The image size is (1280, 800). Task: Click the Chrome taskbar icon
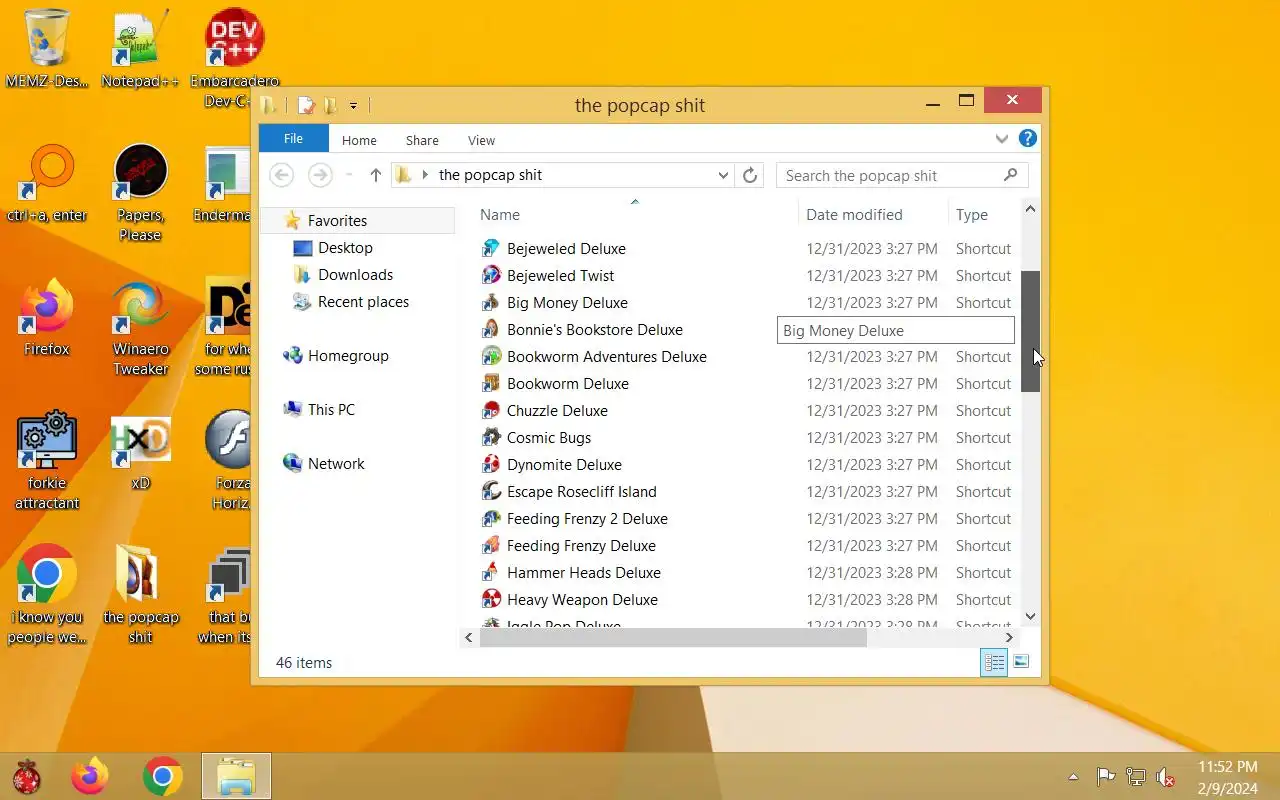(x=162, y=776)
